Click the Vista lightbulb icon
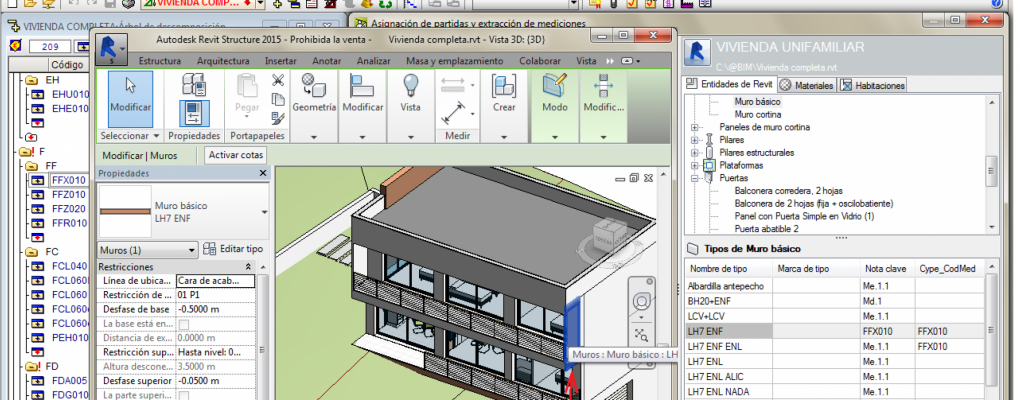Screen dimensions: 1020x400 (x=410, y=85)
